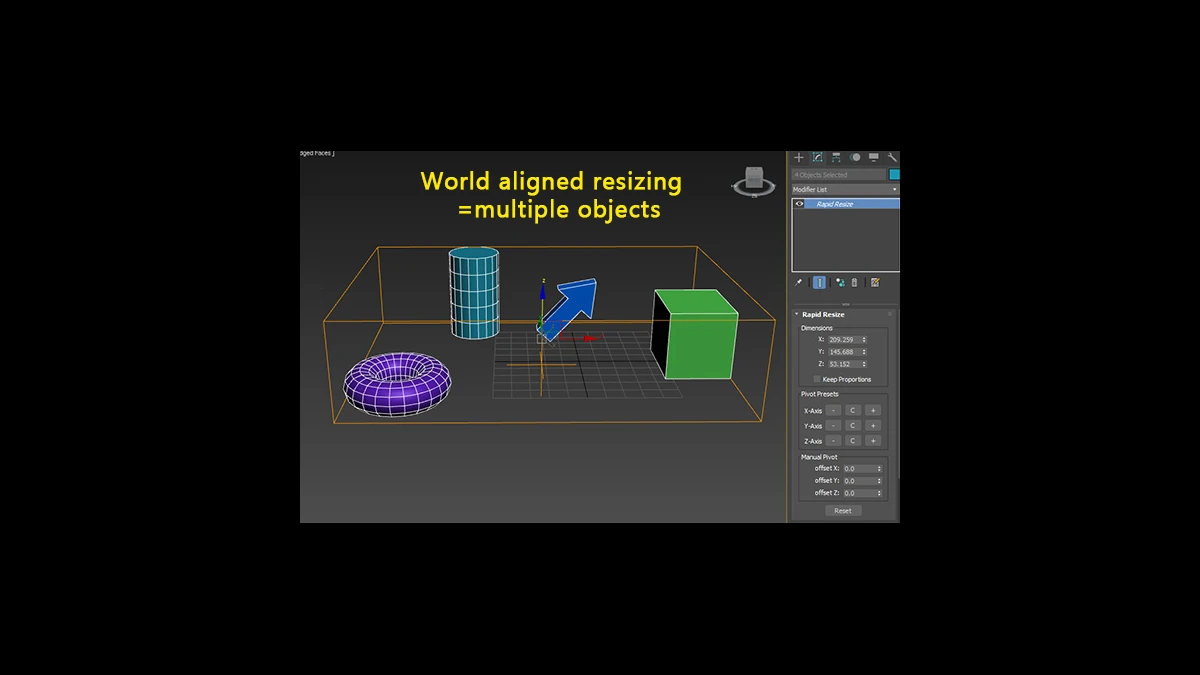Image resolution: width=1200 pixels, height=675 pixels.
Task: Set Y-Axis pivot to plus
Action: 873,426
